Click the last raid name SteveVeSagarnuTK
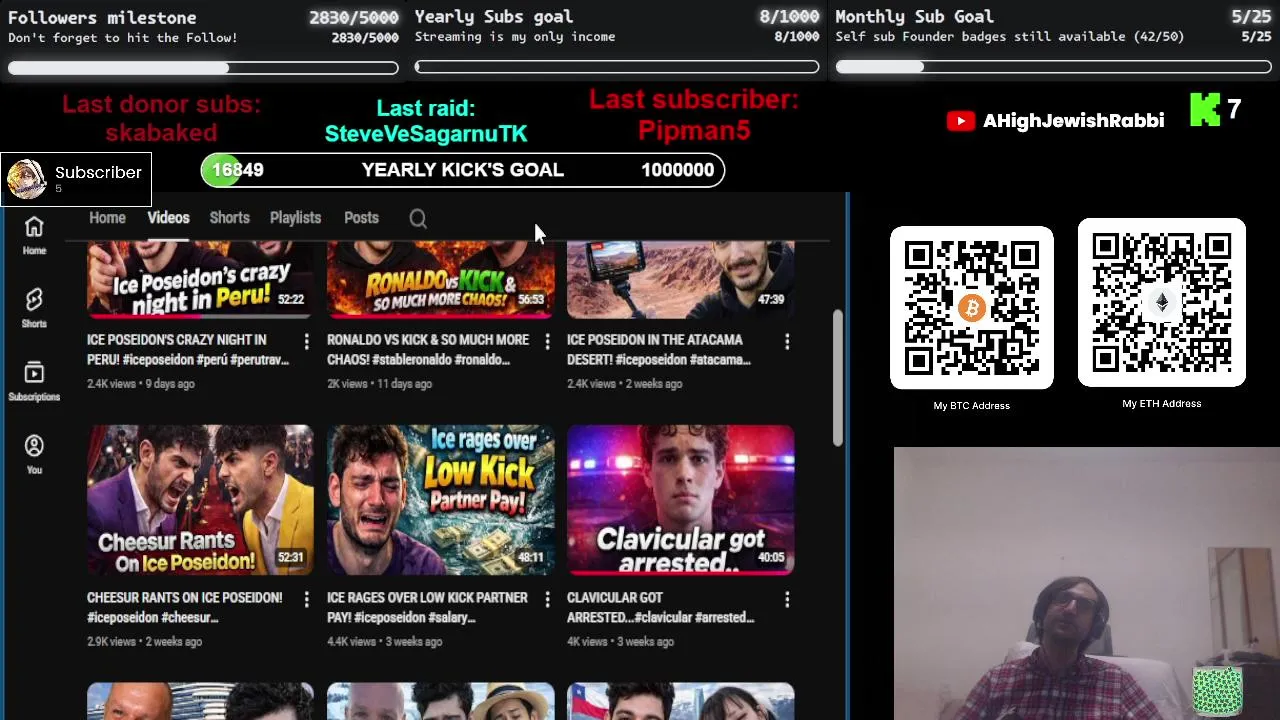The image size is (1280, 720). [426, 134]
